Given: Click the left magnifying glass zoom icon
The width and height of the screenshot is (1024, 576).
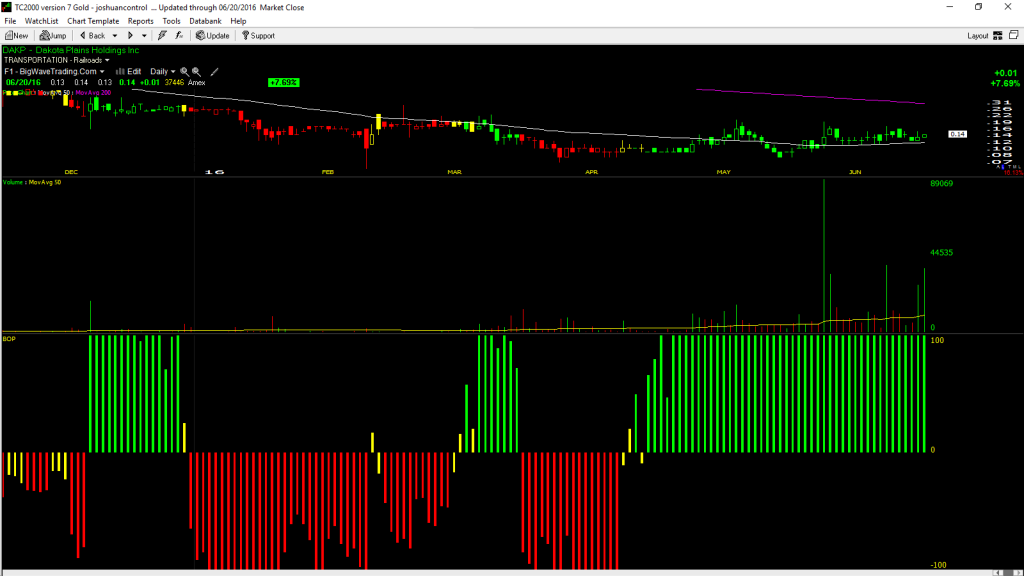Looking at the screenshot, I should click(184, 72).
